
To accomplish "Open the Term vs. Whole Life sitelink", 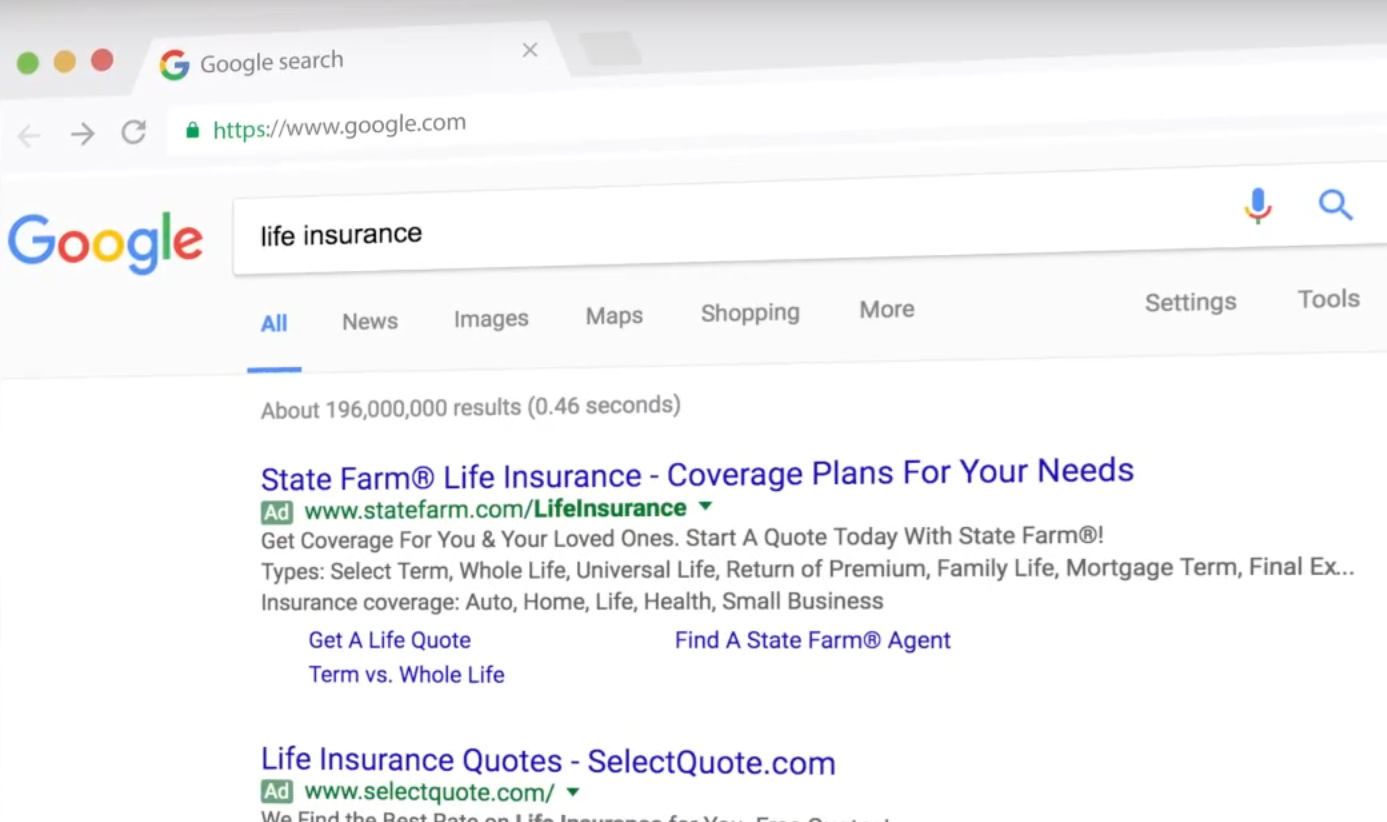I will (406, 675).
